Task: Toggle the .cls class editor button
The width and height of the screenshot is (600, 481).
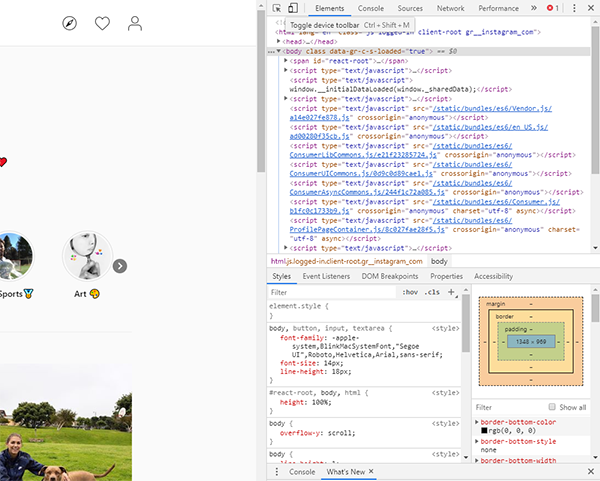Action: [x=432, y=292]
